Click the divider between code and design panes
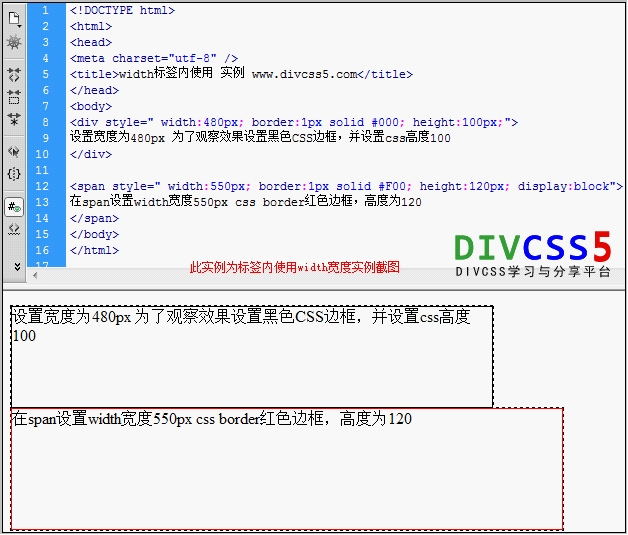The width and height of the screenshot is (628, 535). click(314, 290)
